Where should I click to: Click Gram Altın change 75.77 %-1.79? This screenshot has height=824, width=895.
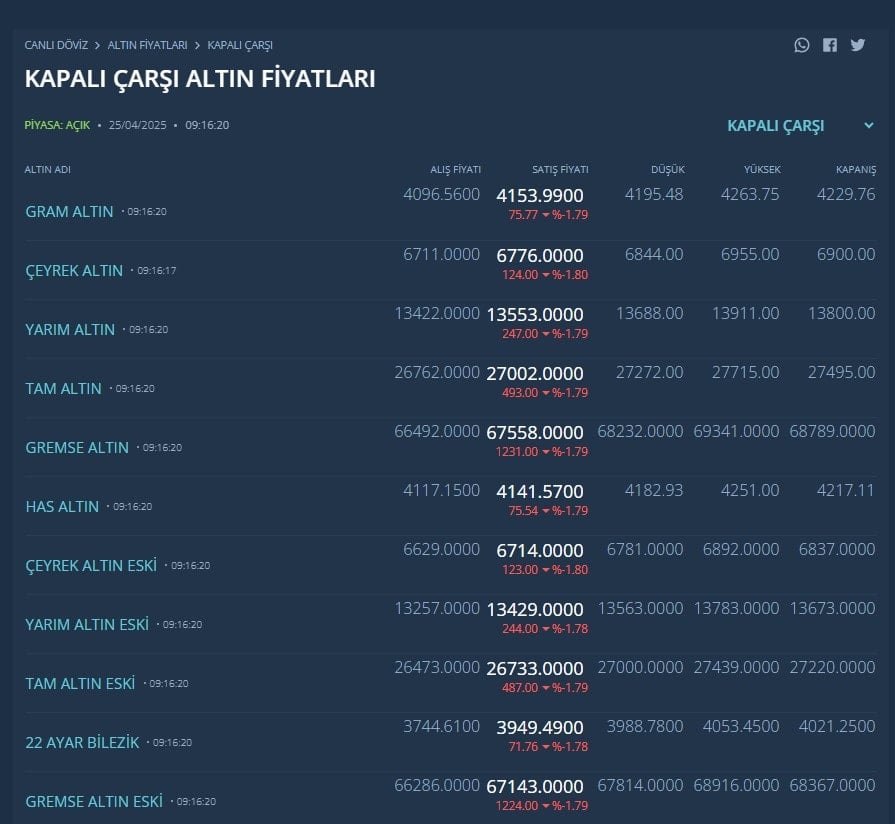[x=548, y=215]
